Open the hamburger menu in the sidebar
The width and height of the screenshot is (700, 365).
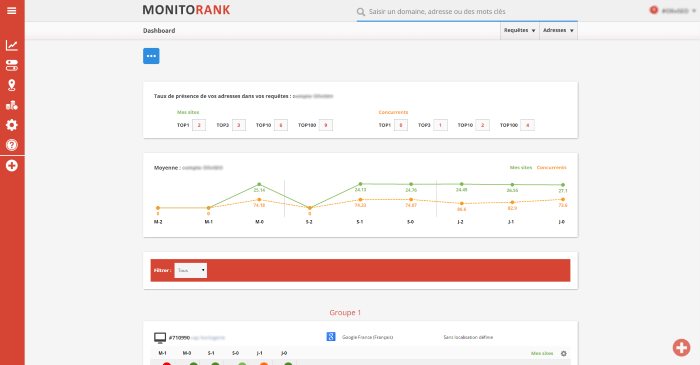tap(12, 10)
